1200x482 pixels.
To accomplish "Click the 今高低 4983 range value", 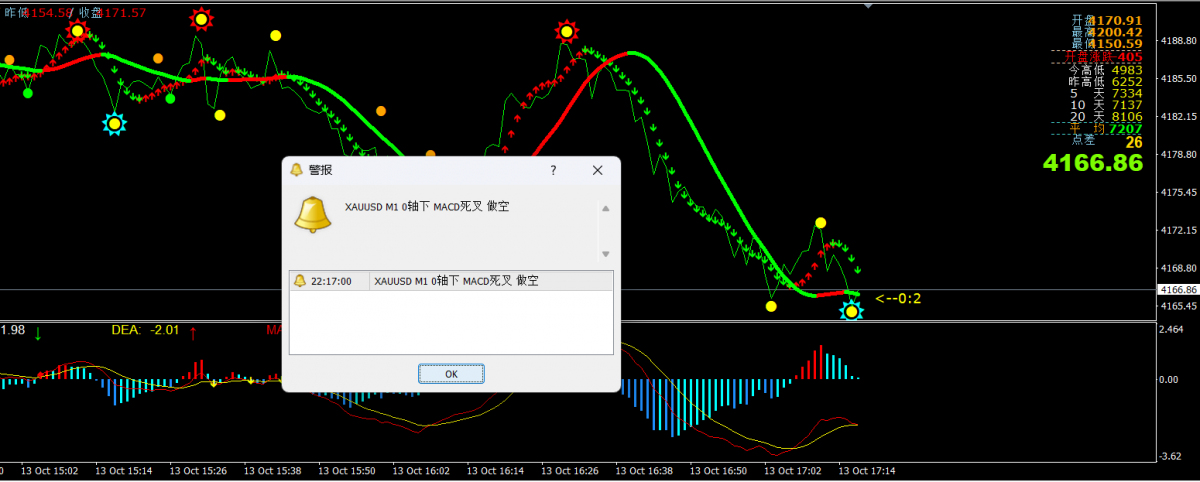I will click(x=1126, y=70).
